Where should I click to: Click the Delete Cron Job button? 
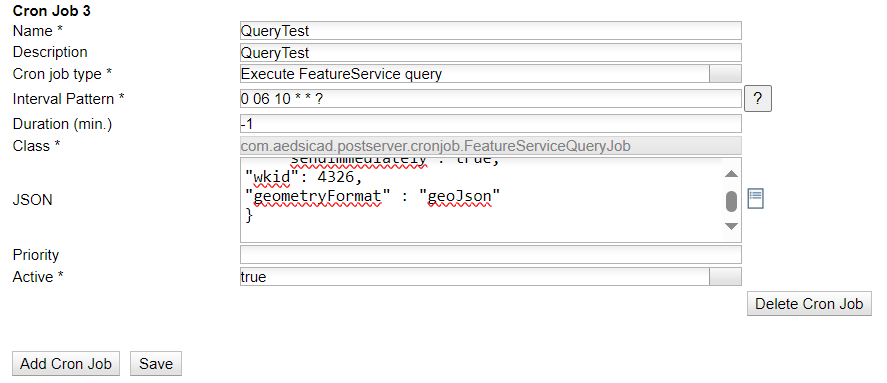pos(809,304)
